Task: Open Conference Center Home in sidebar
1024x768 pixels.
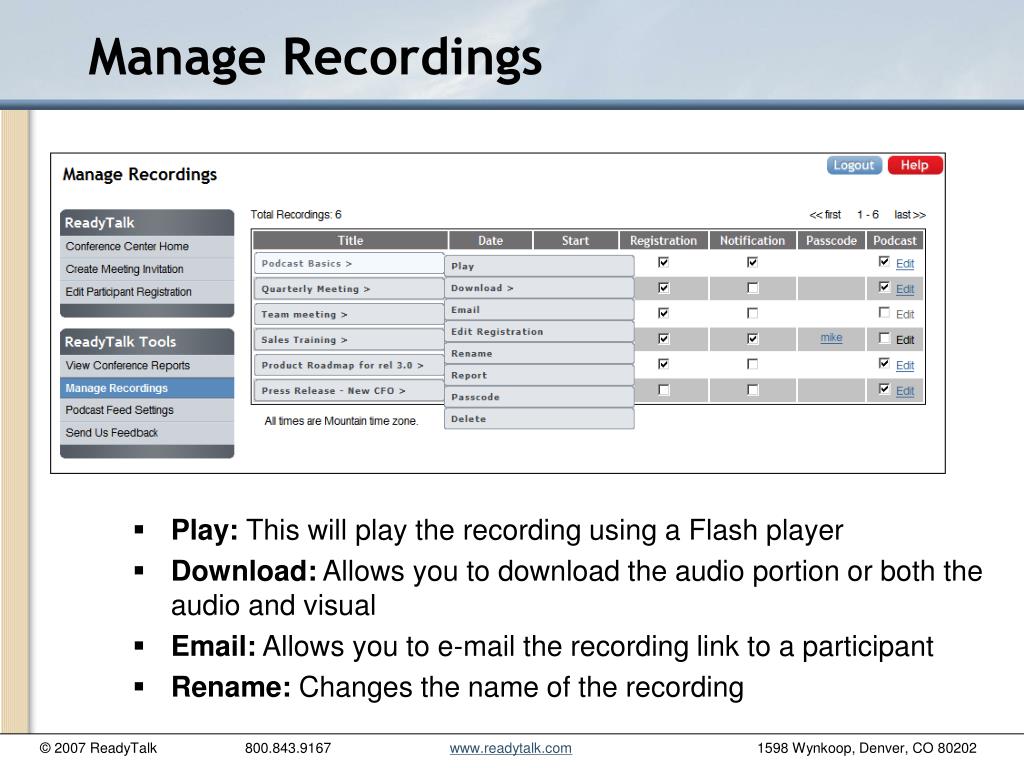Action: pos(127,246)
